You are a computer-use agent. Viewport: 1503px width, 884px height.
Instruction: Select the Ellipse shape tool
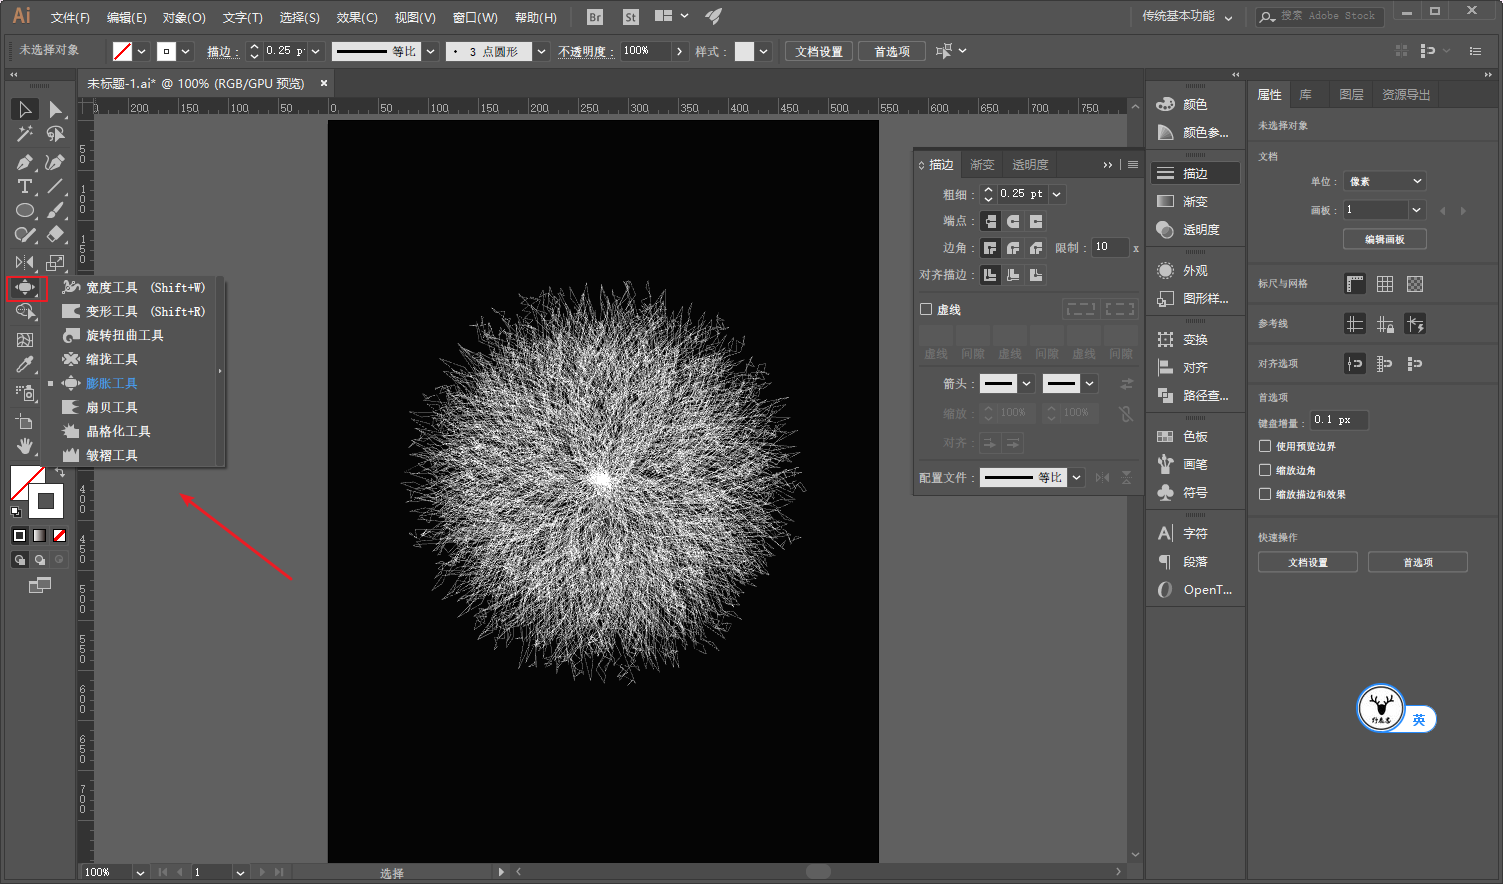[25, 210]
